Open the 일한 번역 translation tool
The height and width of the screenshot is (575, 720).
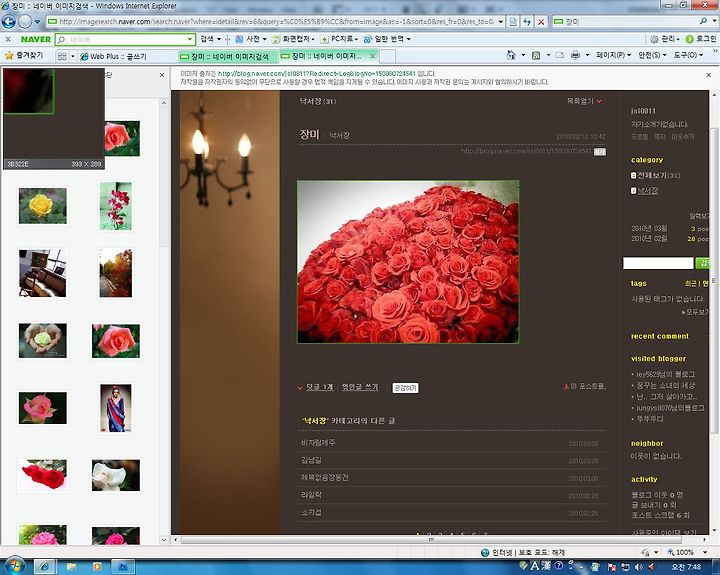[x=387, y=39]
